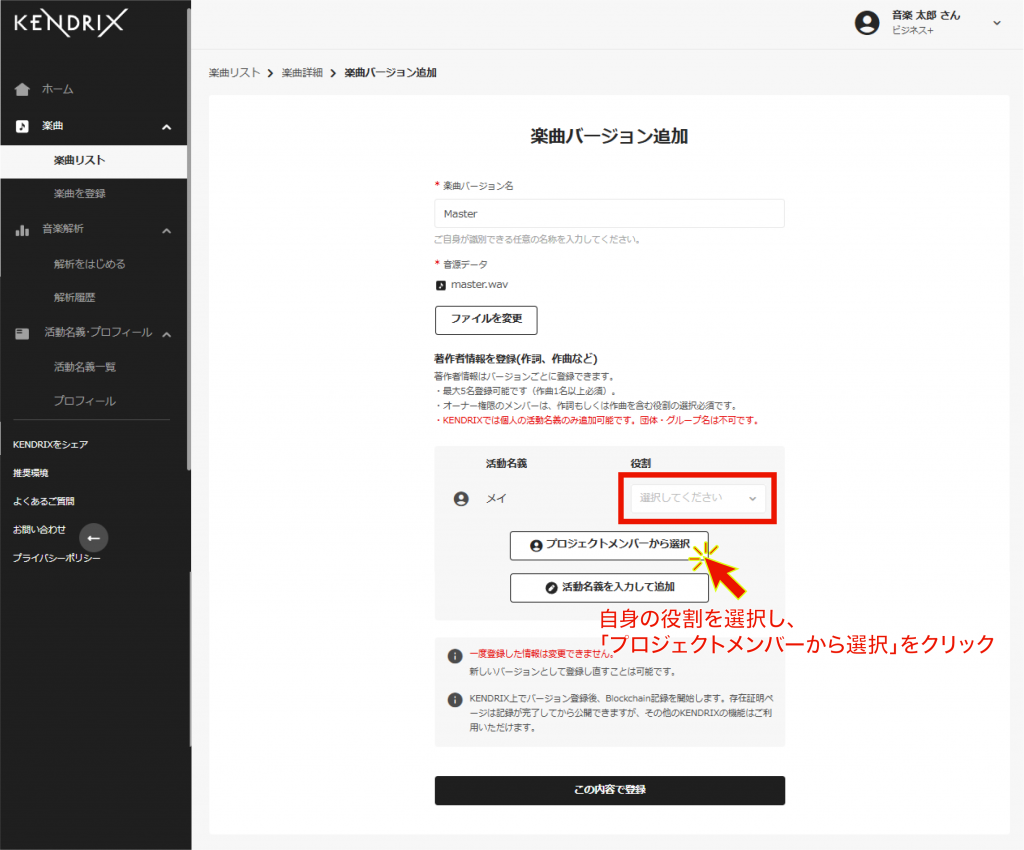Click プロジェクトメンバーから選択 button
The height and width of the screenshot is (850, 1024).
pos(608,545)
